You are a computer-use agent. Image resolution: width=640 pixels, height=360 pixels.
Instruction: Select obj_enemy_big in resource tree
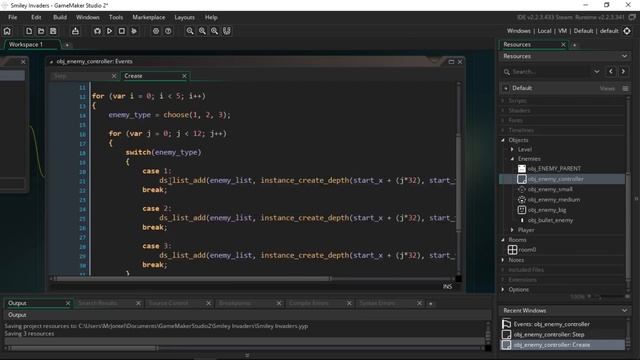[x=547, y=210]
